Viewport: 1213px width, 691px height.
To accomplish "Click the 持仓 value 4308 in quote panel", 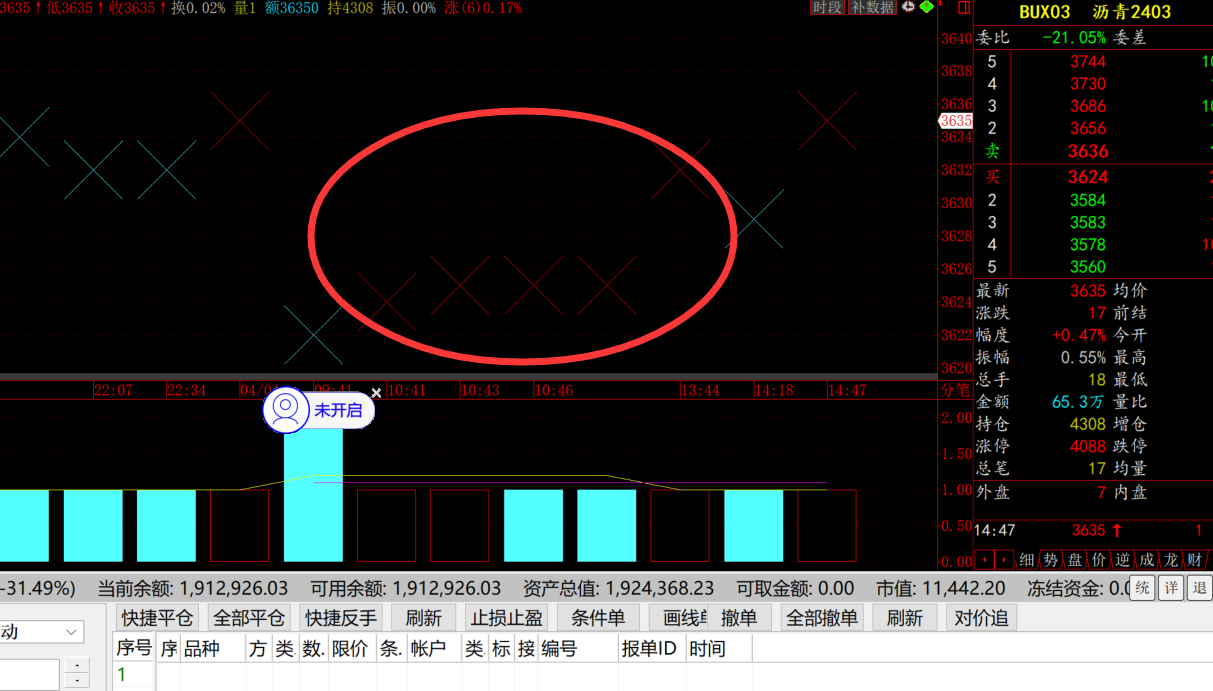I will pyautogui.click(x=1088, y=424).
